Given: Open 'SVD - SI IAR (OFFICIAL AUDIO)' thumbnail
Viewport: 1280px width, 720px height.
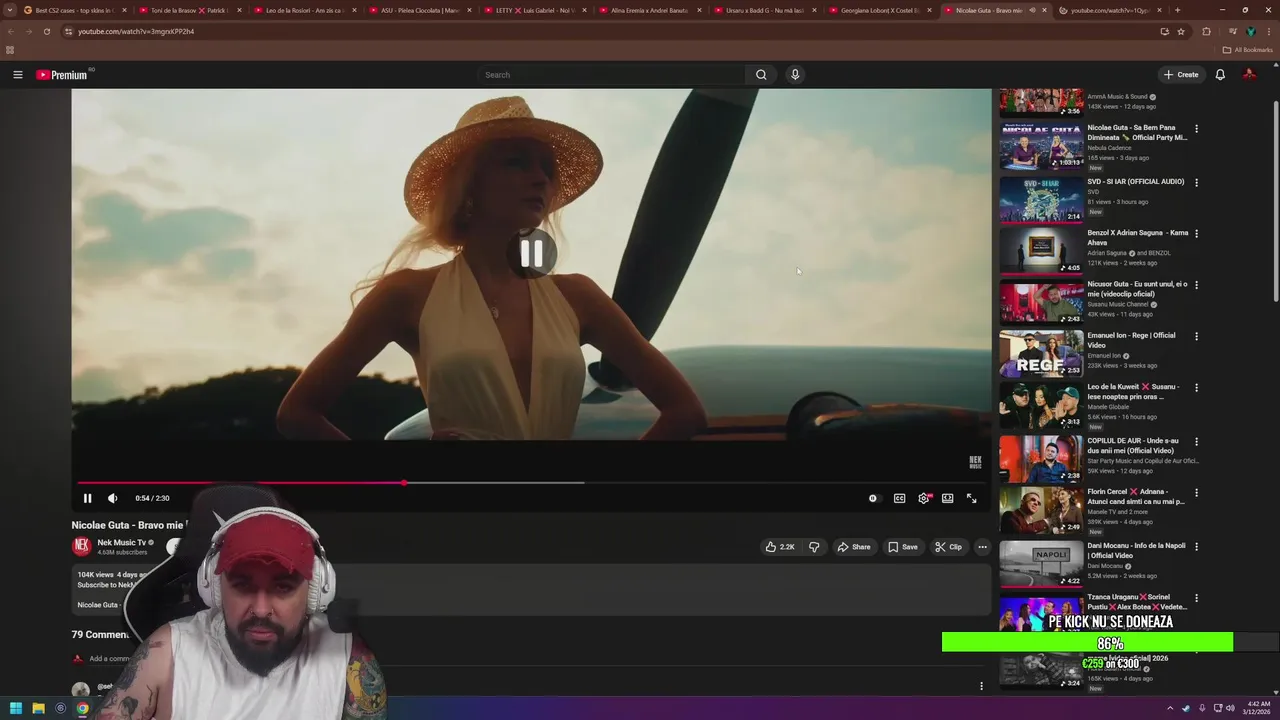Looking at the screenshot, I should (x=1041, y=199).
